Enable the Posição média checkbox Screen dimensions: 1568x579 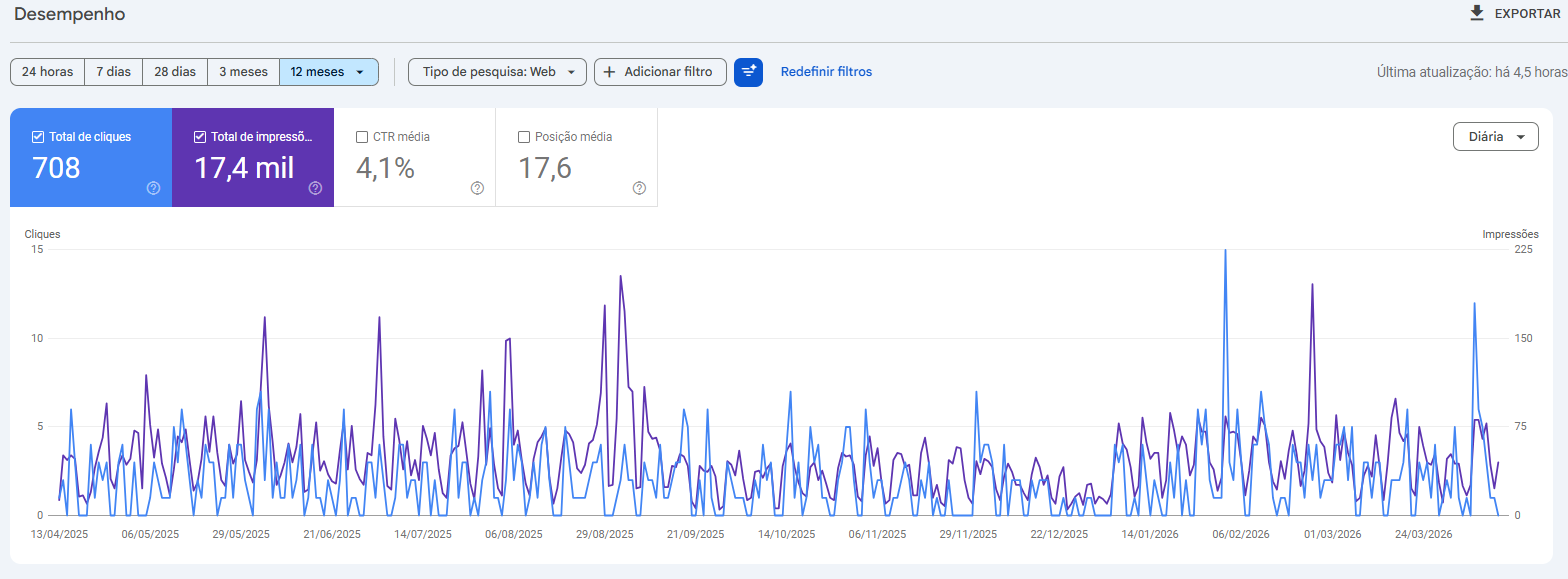(x=524, y=137)
